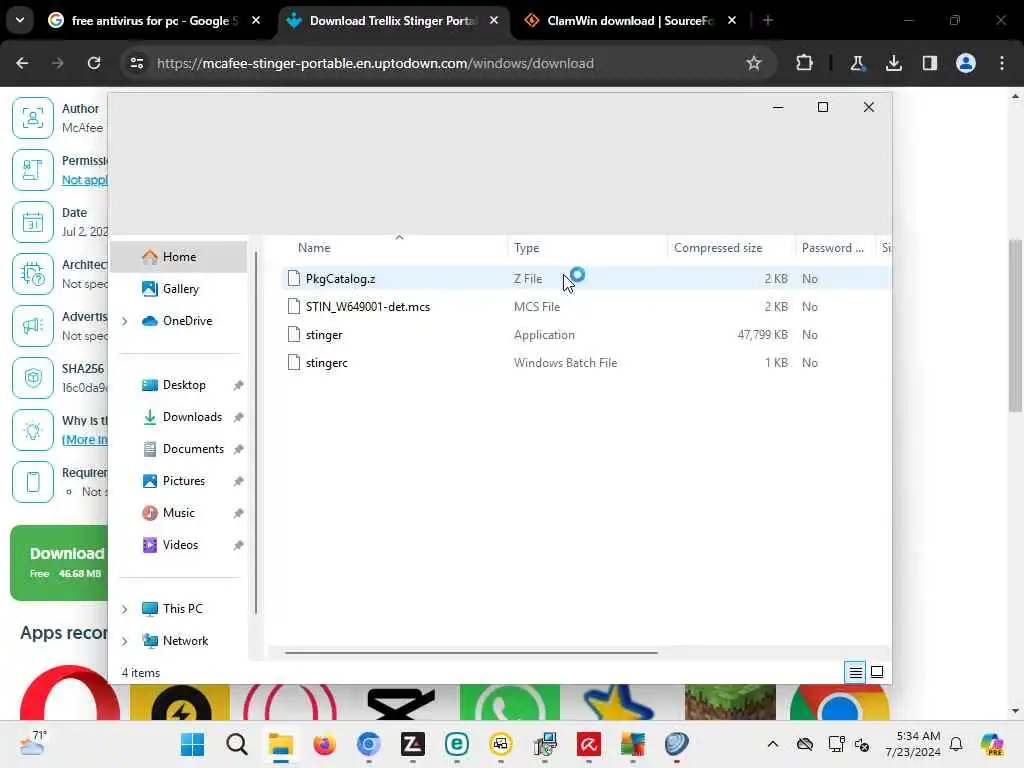Unpin Downloads using its pin icon
This screenshot has width=1024, height=768.
point(238,417)
